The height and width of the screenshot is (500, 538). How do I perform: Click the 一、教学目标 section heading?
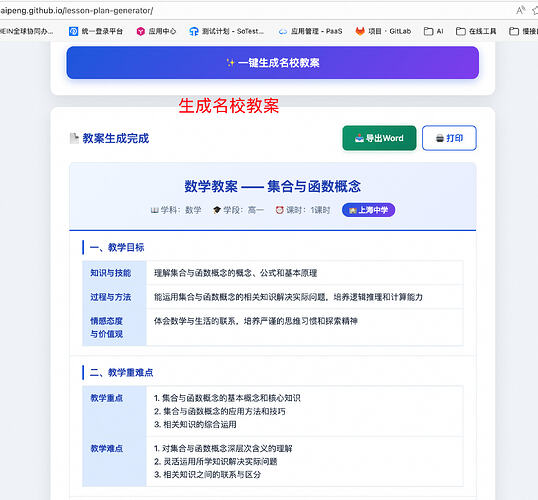[117, 247]
